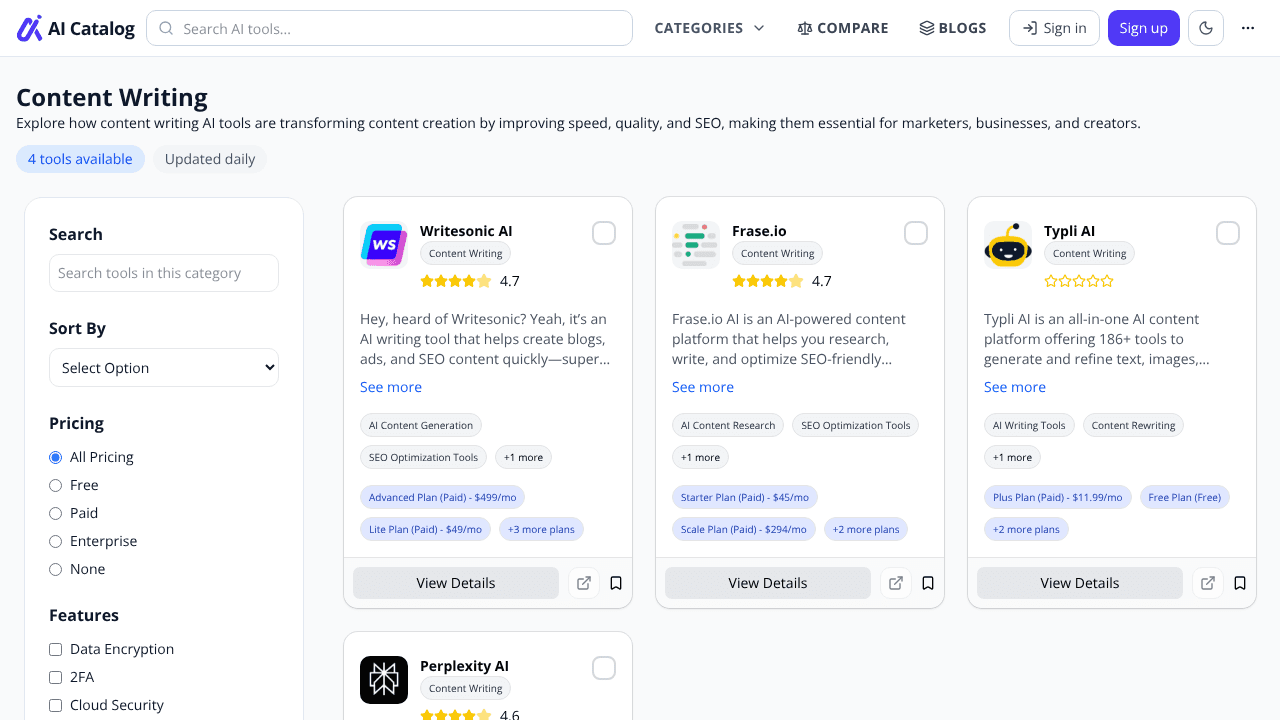Screen dimensions: 1280x720
Task: Open Typli AI external link icon
Action: point(1208,583)
